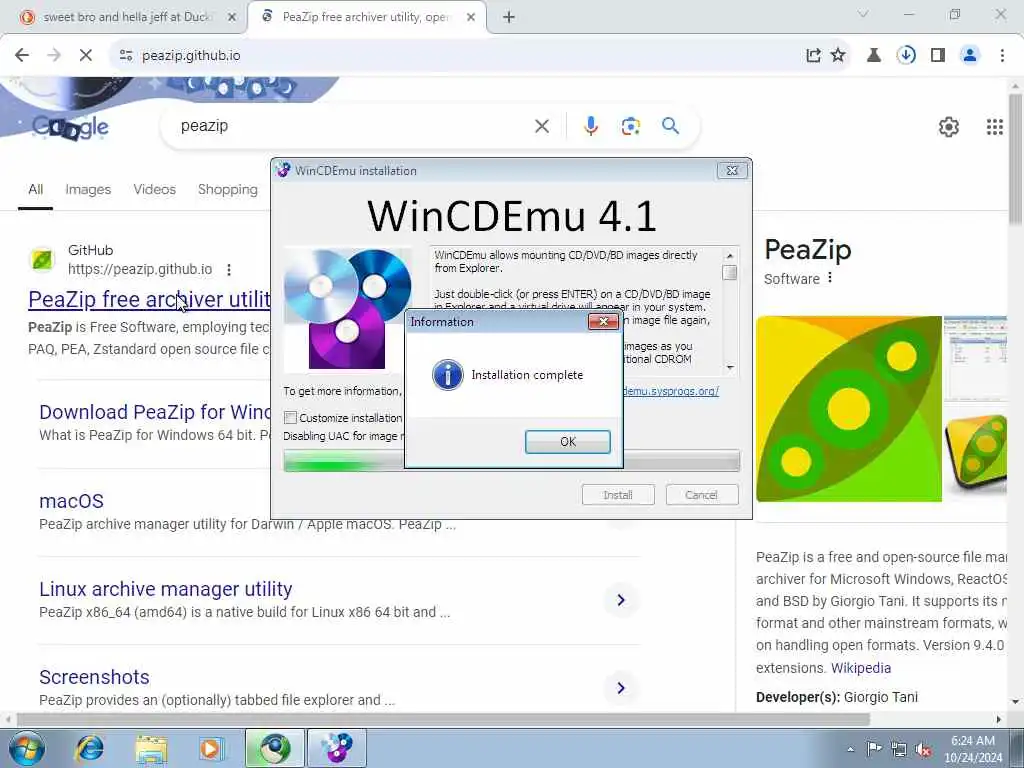Click the vertical page scrollbar
This screenshot has width=1024, height=768.
[x=1016, y=160]
